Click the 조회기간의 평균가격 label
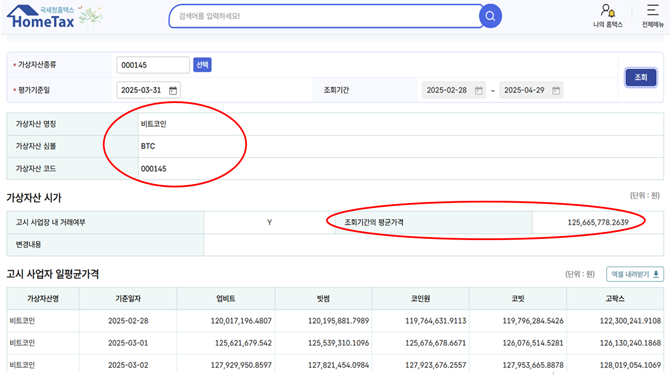 coord(374,222)
